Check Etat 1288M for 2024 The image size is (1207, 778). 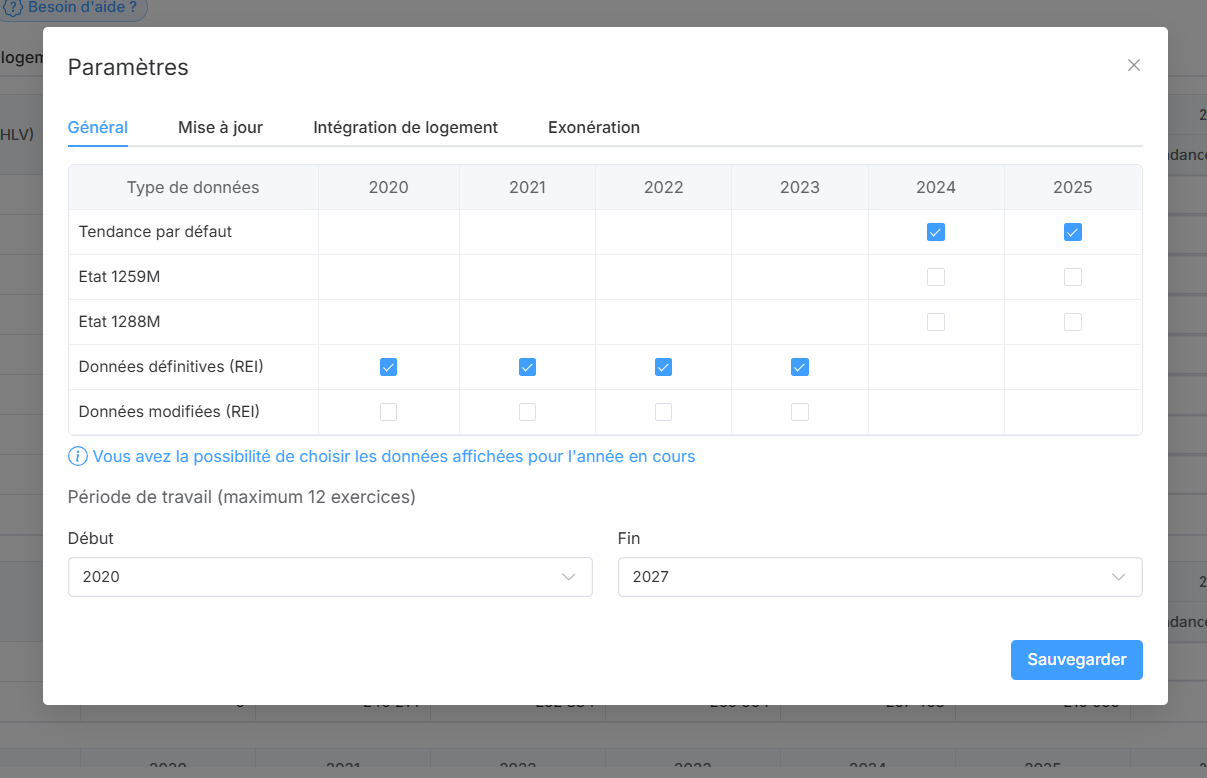[936, 322]
